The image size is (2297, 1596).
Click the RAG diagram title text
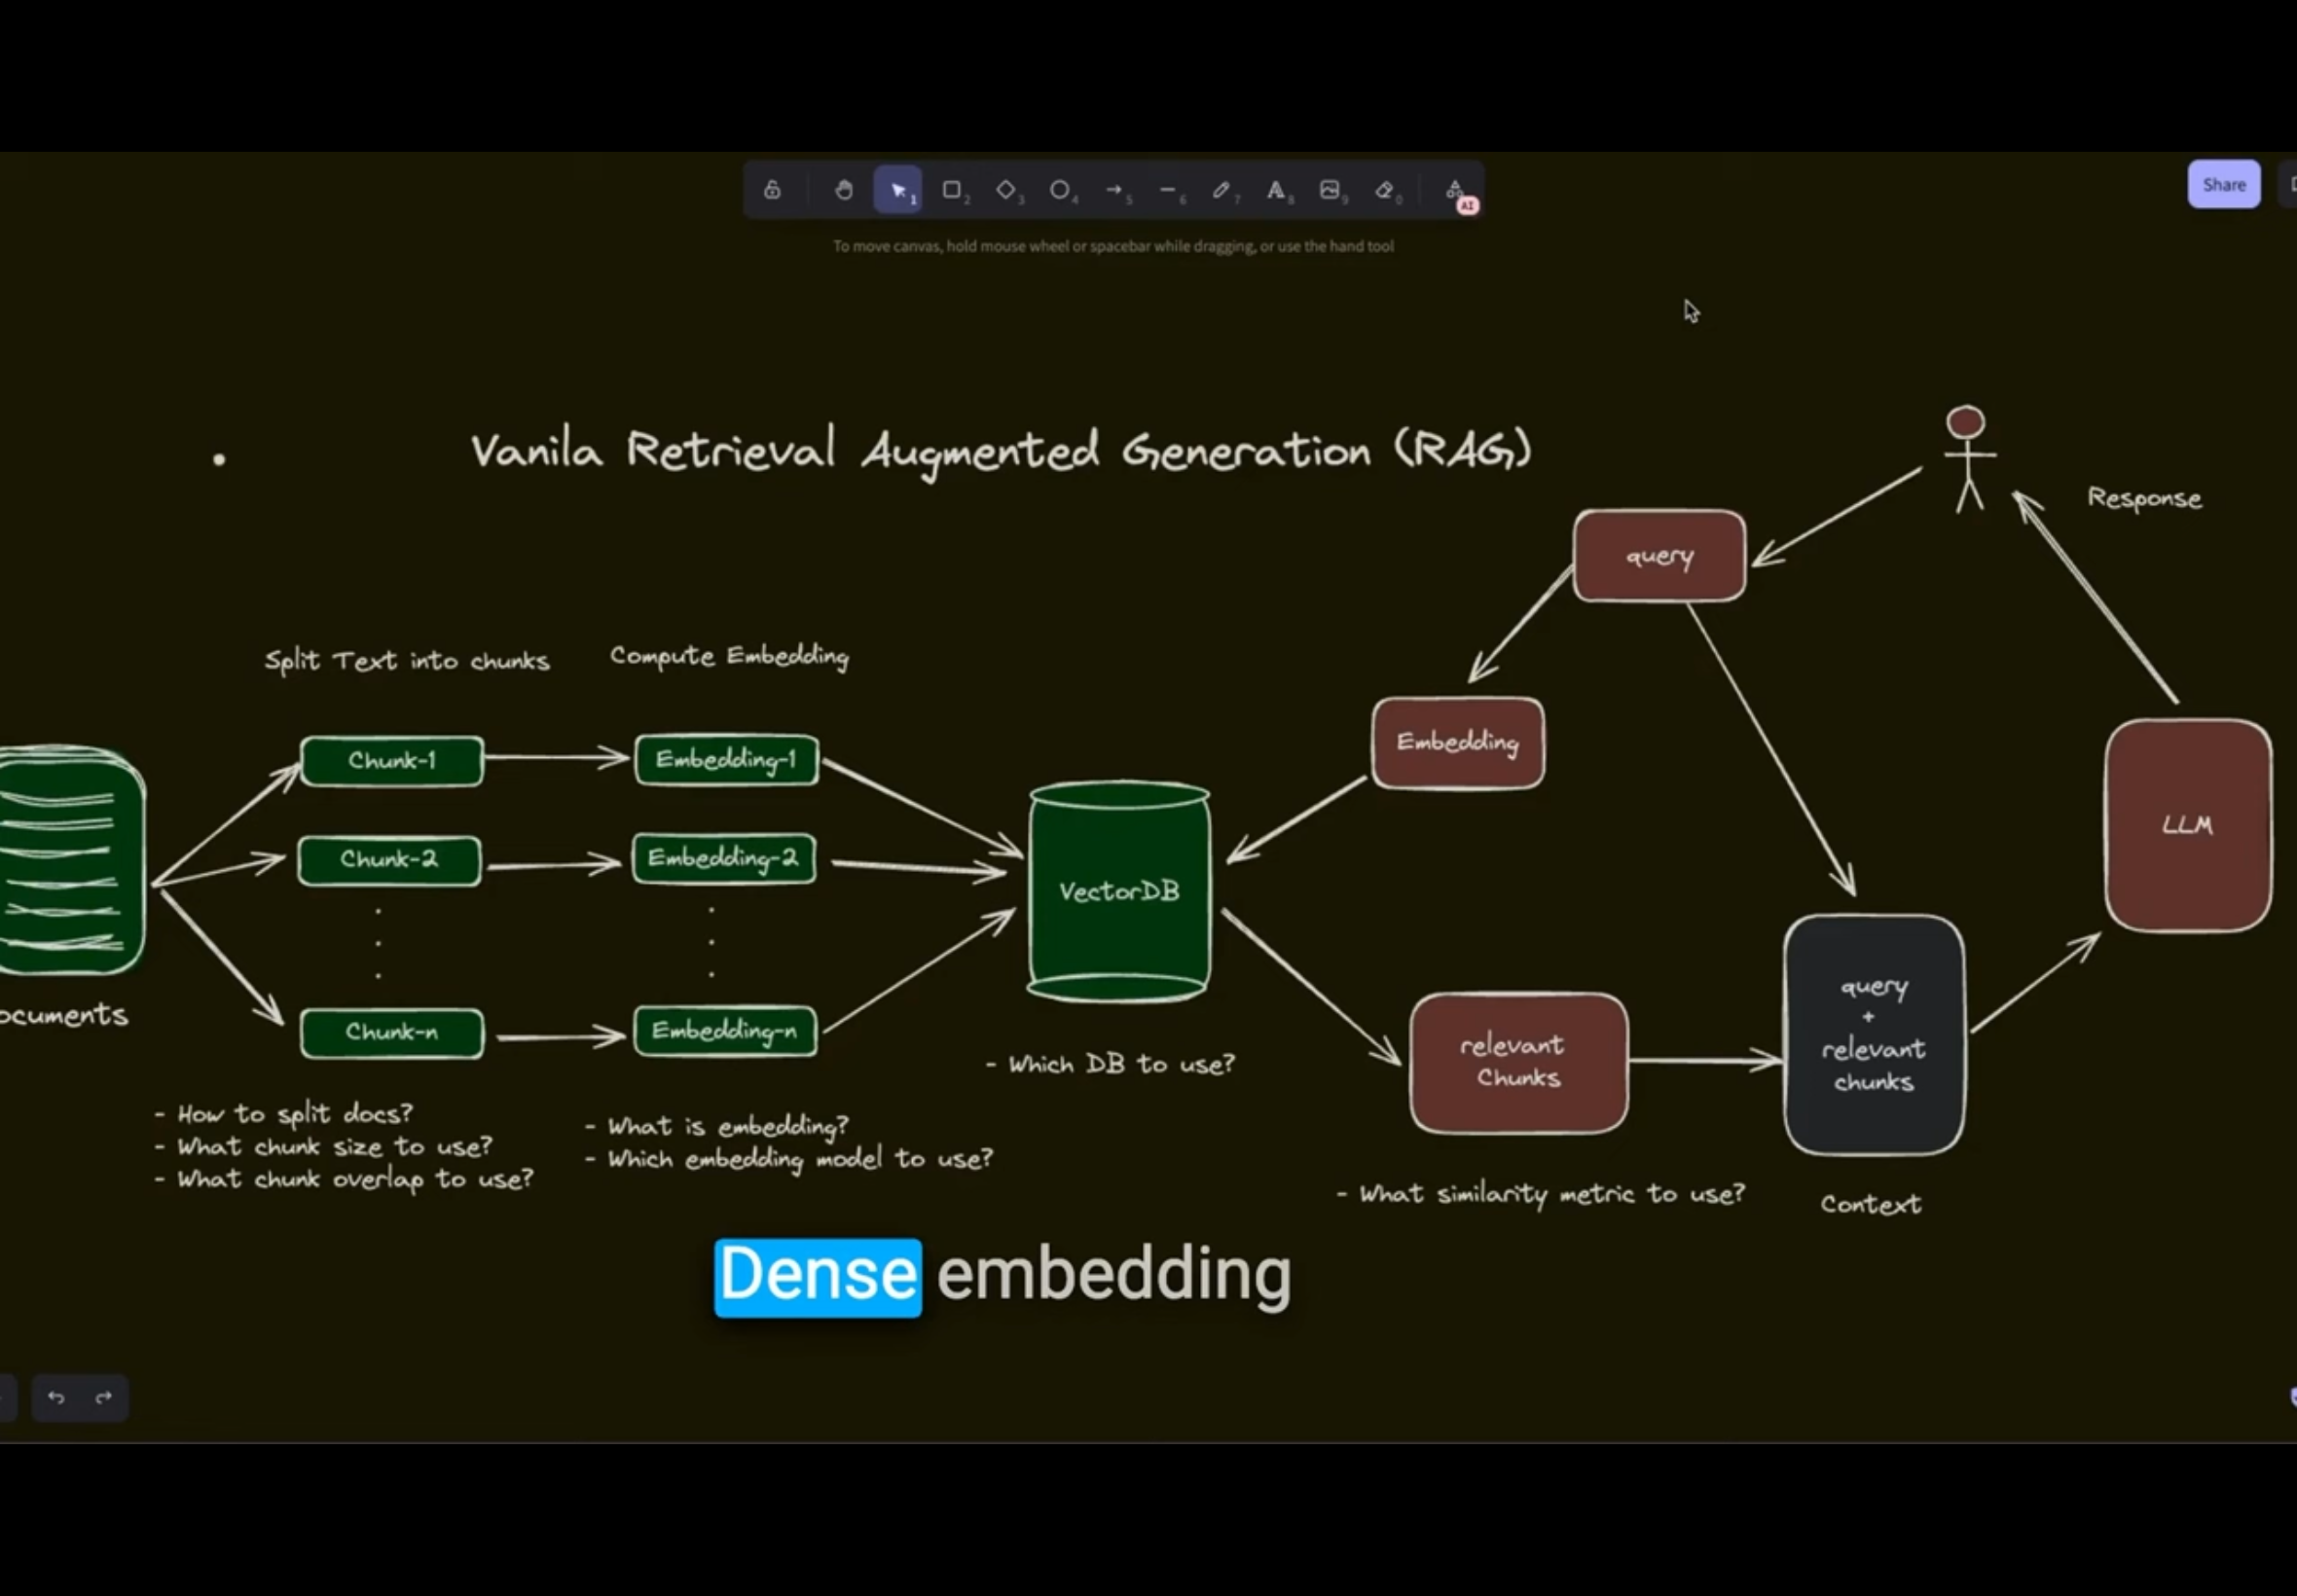tap(1000, 452)
